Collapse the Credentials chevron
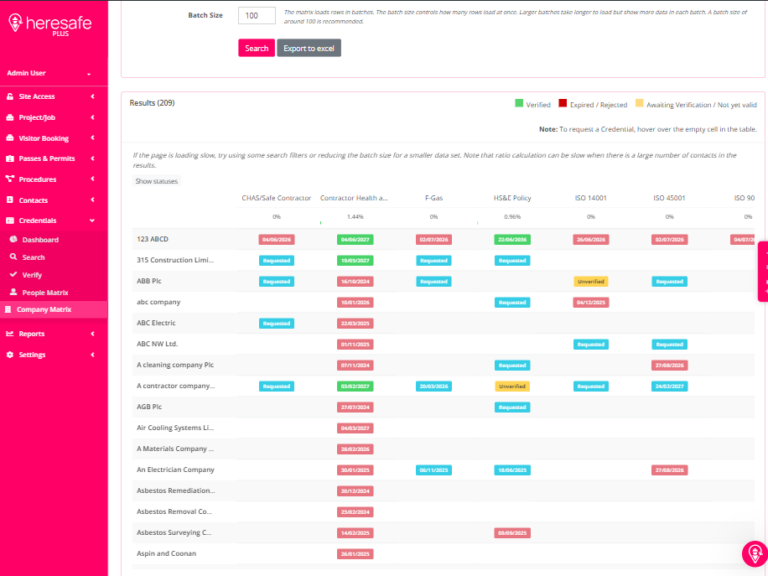The image size is (768, 576). pos(93,220)
